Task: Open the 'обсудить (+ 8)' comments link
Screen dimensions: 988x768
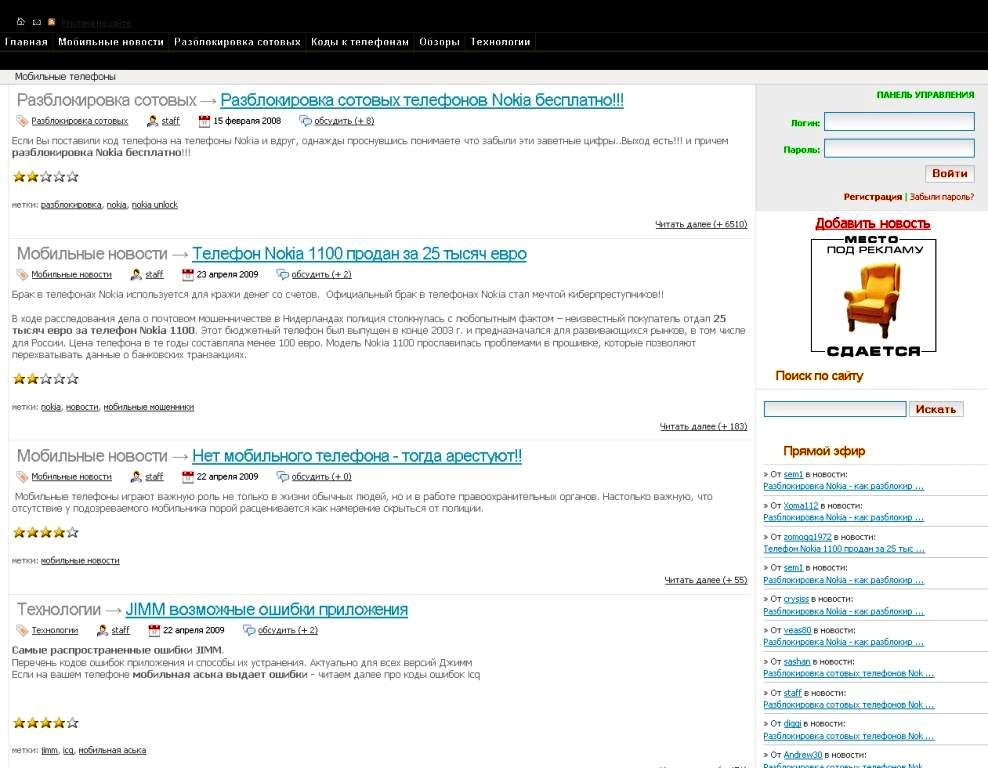Action: tap(344, 121)
